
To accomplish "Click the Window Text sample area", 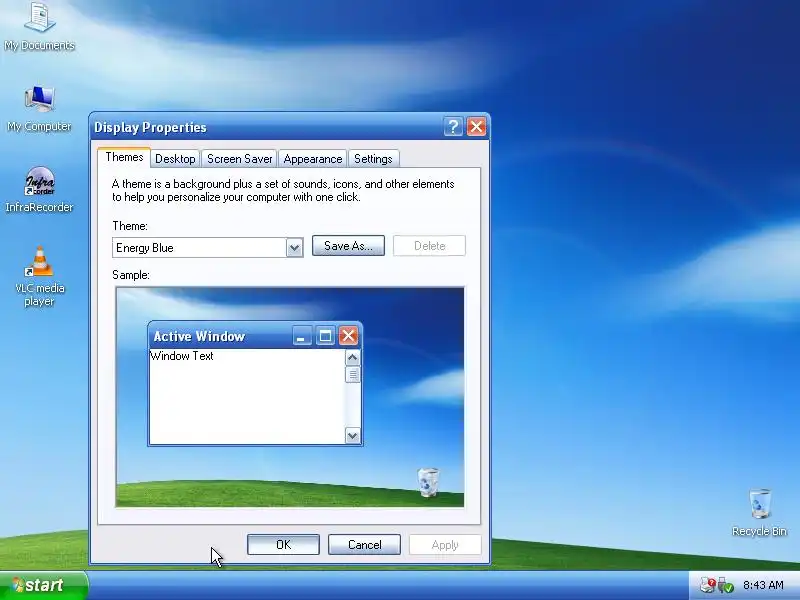I will pos(247,397).
